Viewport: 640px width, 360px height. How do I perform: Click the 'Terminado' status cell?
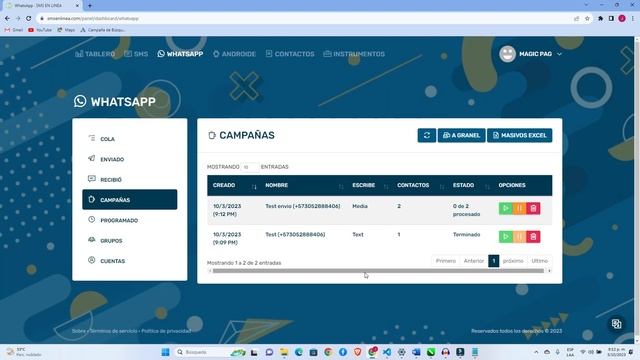[x=466, y=235]
